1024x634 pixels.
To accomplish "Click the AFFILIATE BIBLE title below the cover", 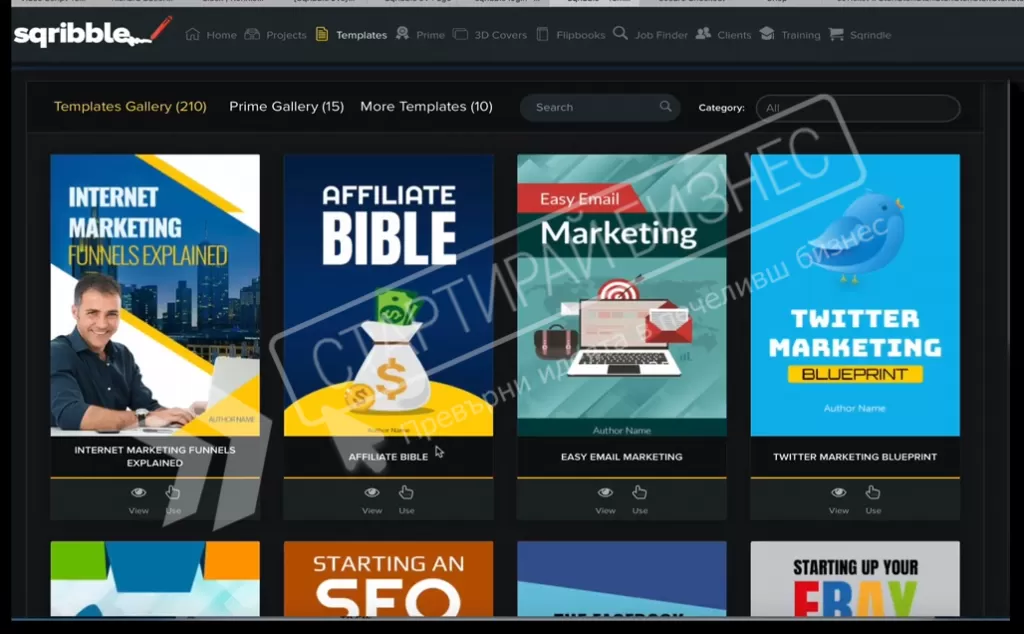I will coord(388,456).
